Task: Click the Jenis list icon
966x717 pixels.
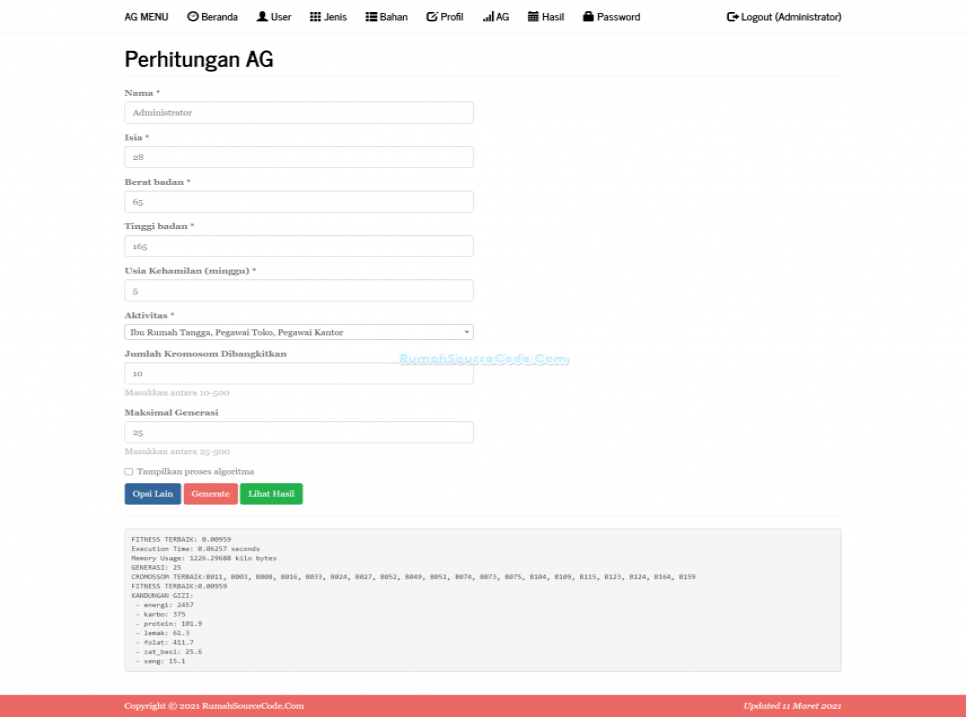Action: (x=313, y=16)
